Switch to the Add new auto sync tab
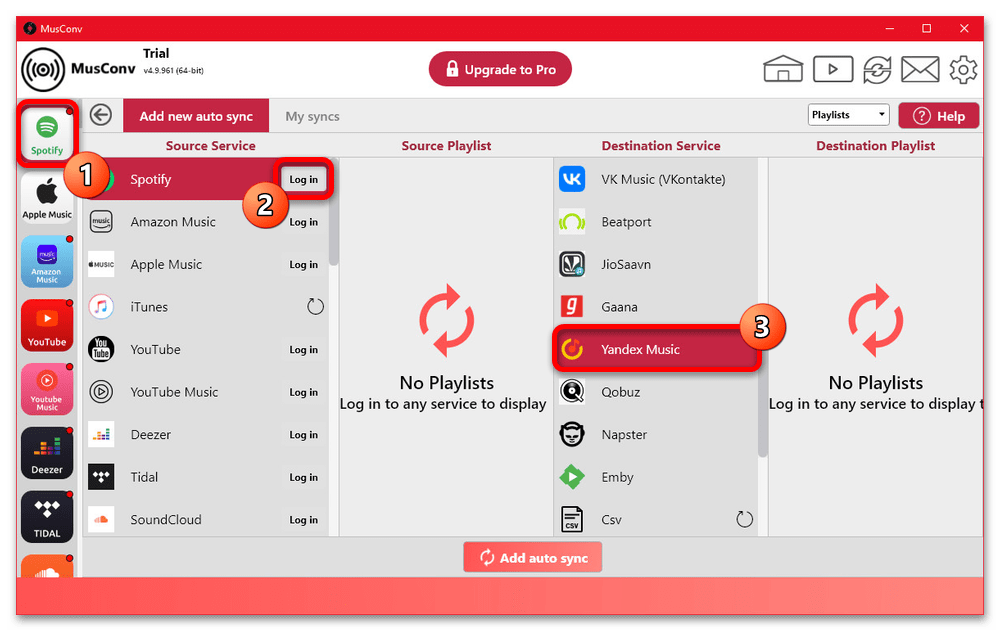 pyautogui.click(x=196, y=116)
